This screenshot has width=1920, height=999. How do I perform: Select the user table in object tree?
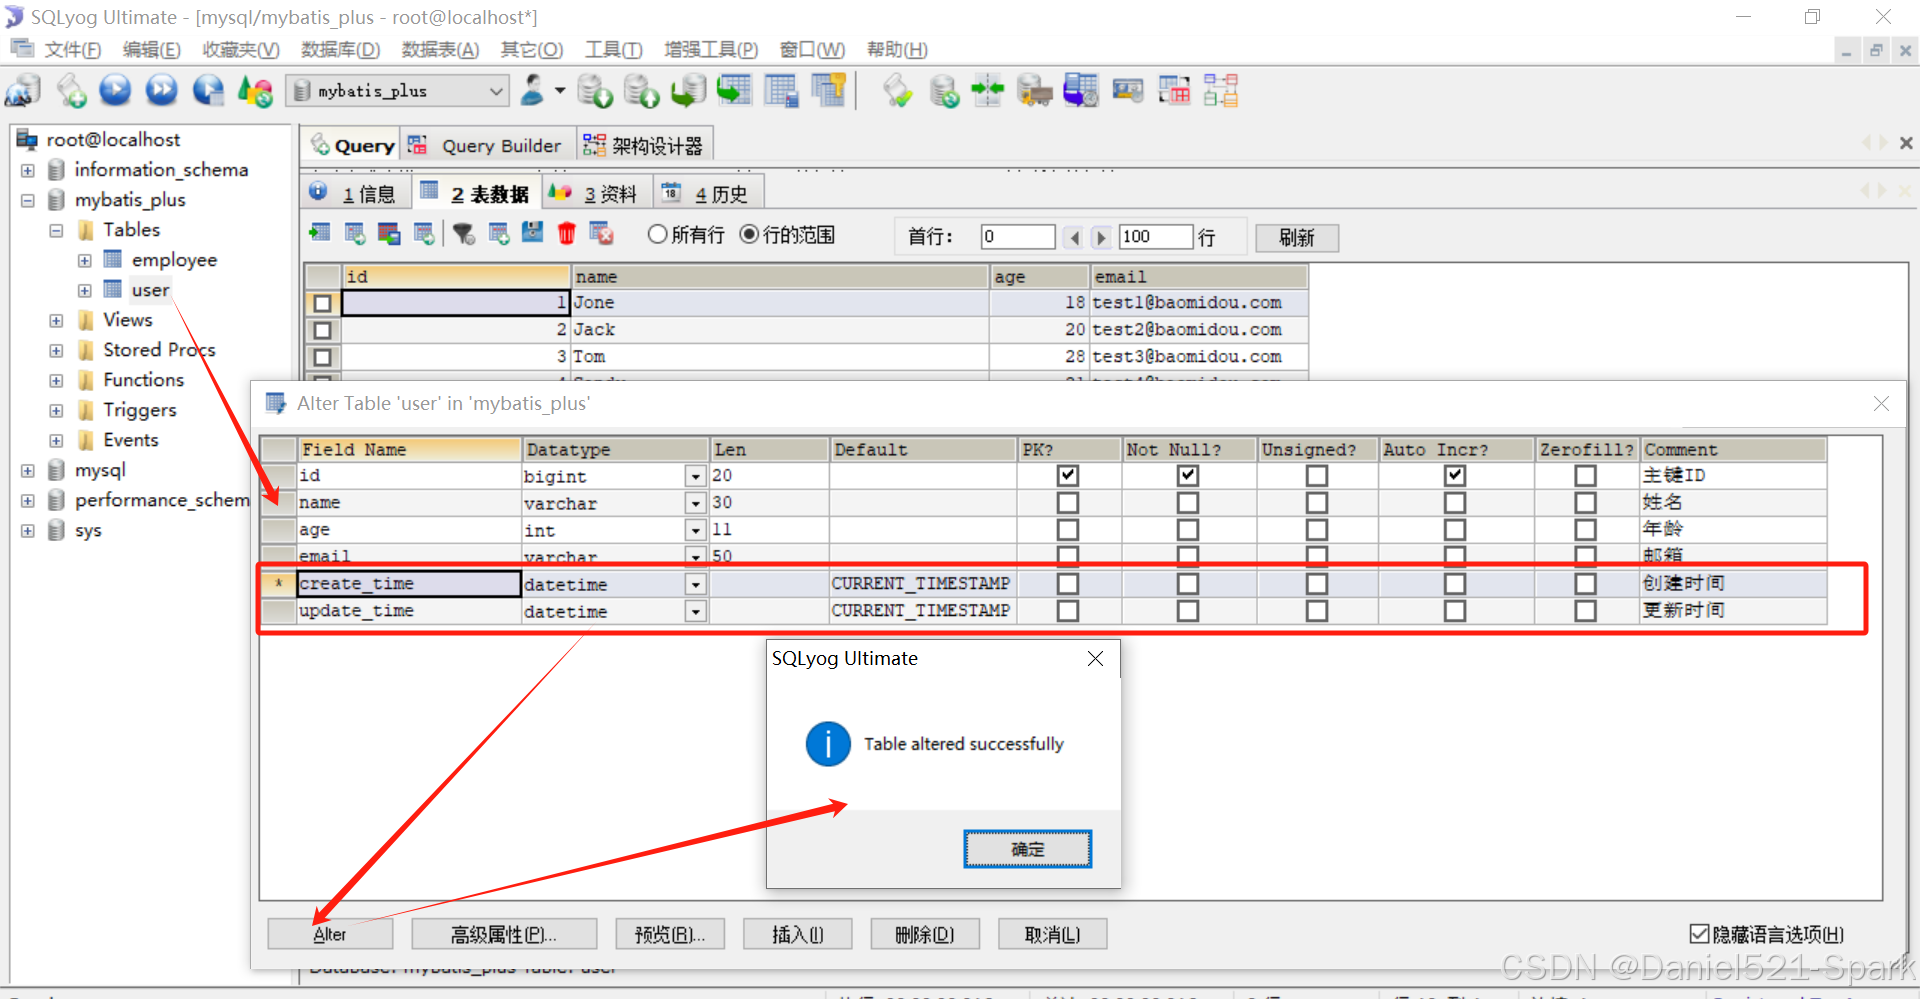[x=150, y=290]
